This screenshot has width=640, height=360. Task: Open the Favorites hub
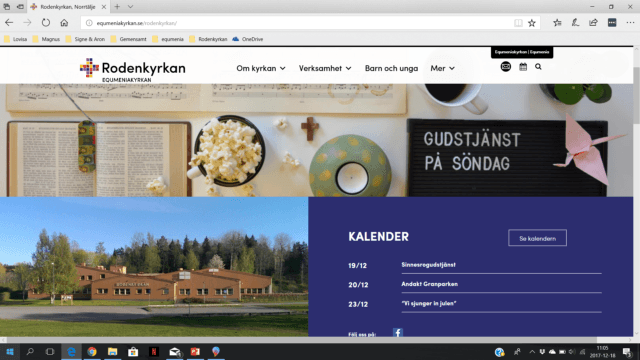[x=557, y=23]
